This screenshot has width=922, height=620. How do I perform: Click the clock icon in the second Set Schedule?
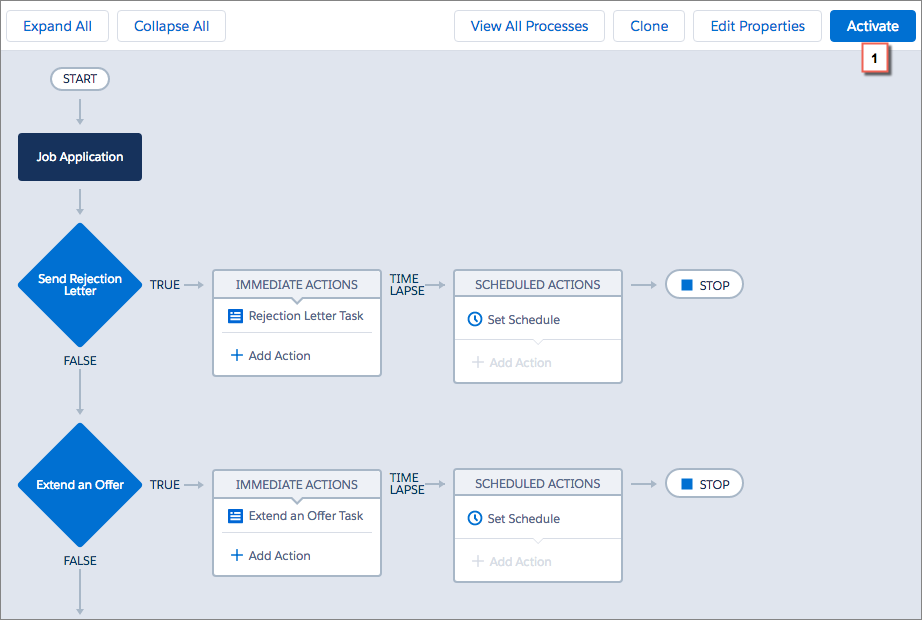pos(475,518)
